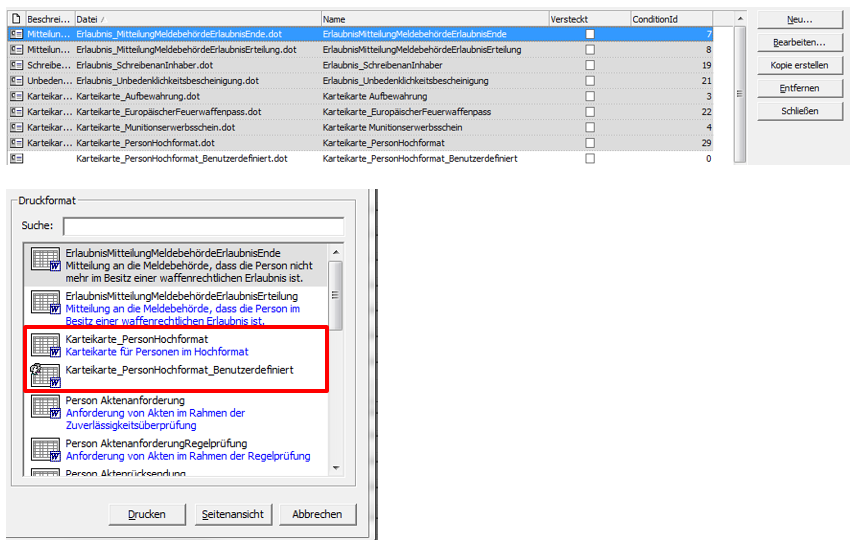This screenshot has width=861, height=548.
Task: Click the Druckformat list vertical scrollbar
Action: click(x=337, y=295)
